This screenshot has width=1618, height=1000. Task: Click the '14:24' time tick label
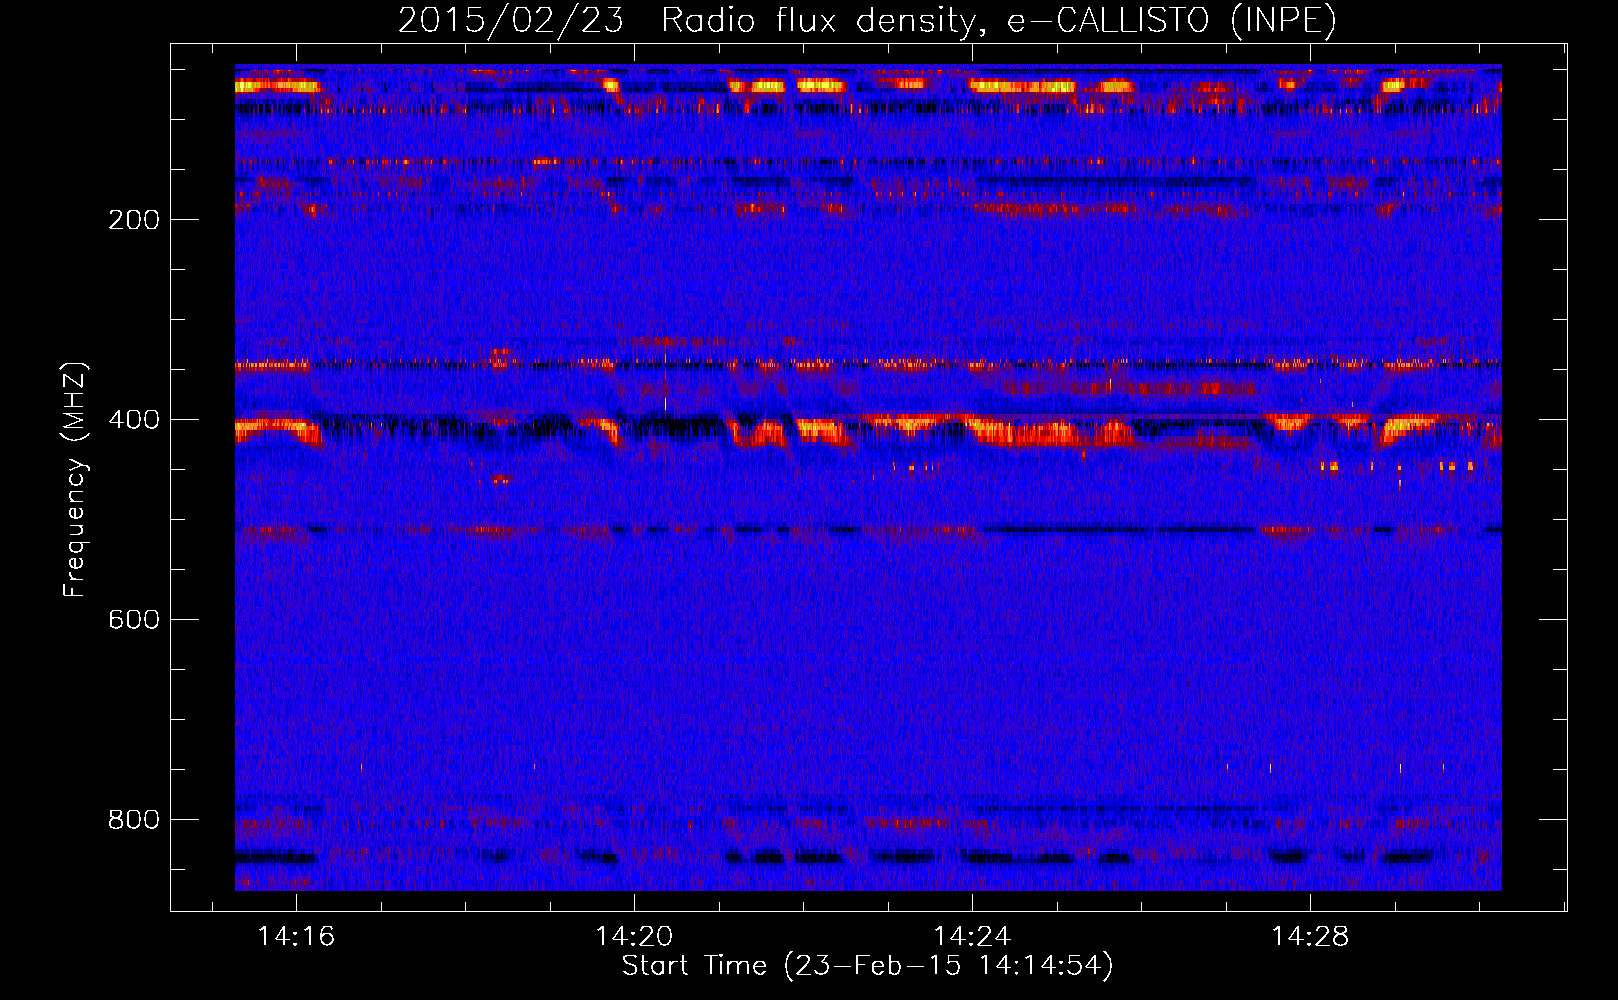pyautogui.click(x=972, y=936)
